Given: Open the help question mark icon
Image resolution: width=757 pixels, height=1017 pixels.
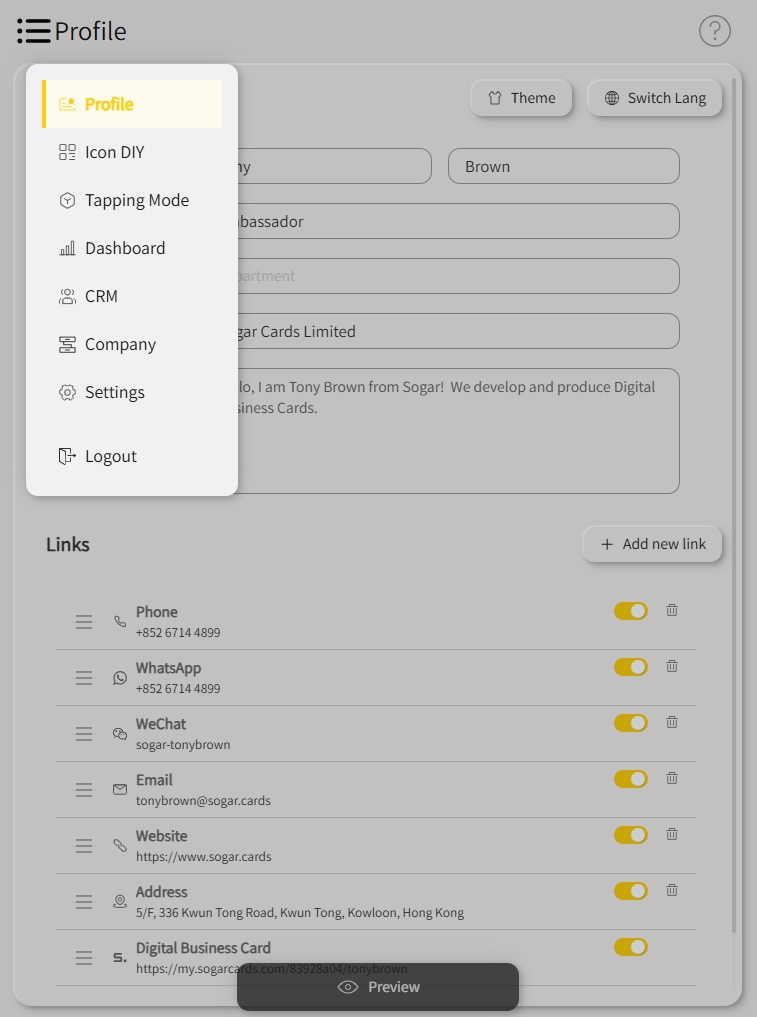Looking at the screenshot, I should 714,31.
